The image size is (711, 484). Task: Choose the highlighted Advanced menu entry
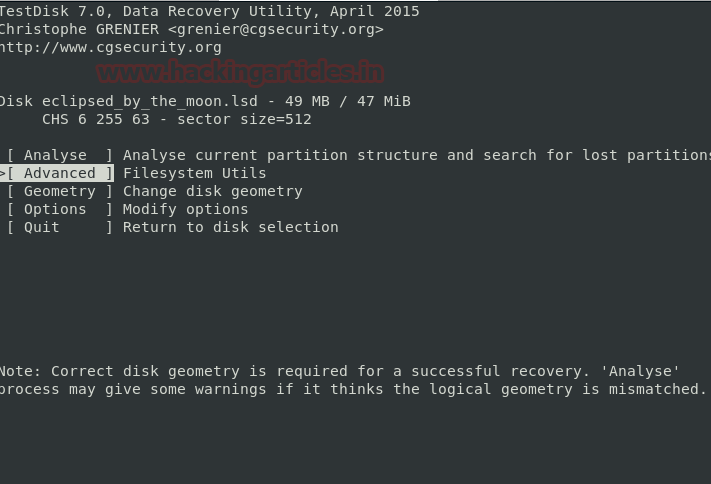tap(60, 173)
